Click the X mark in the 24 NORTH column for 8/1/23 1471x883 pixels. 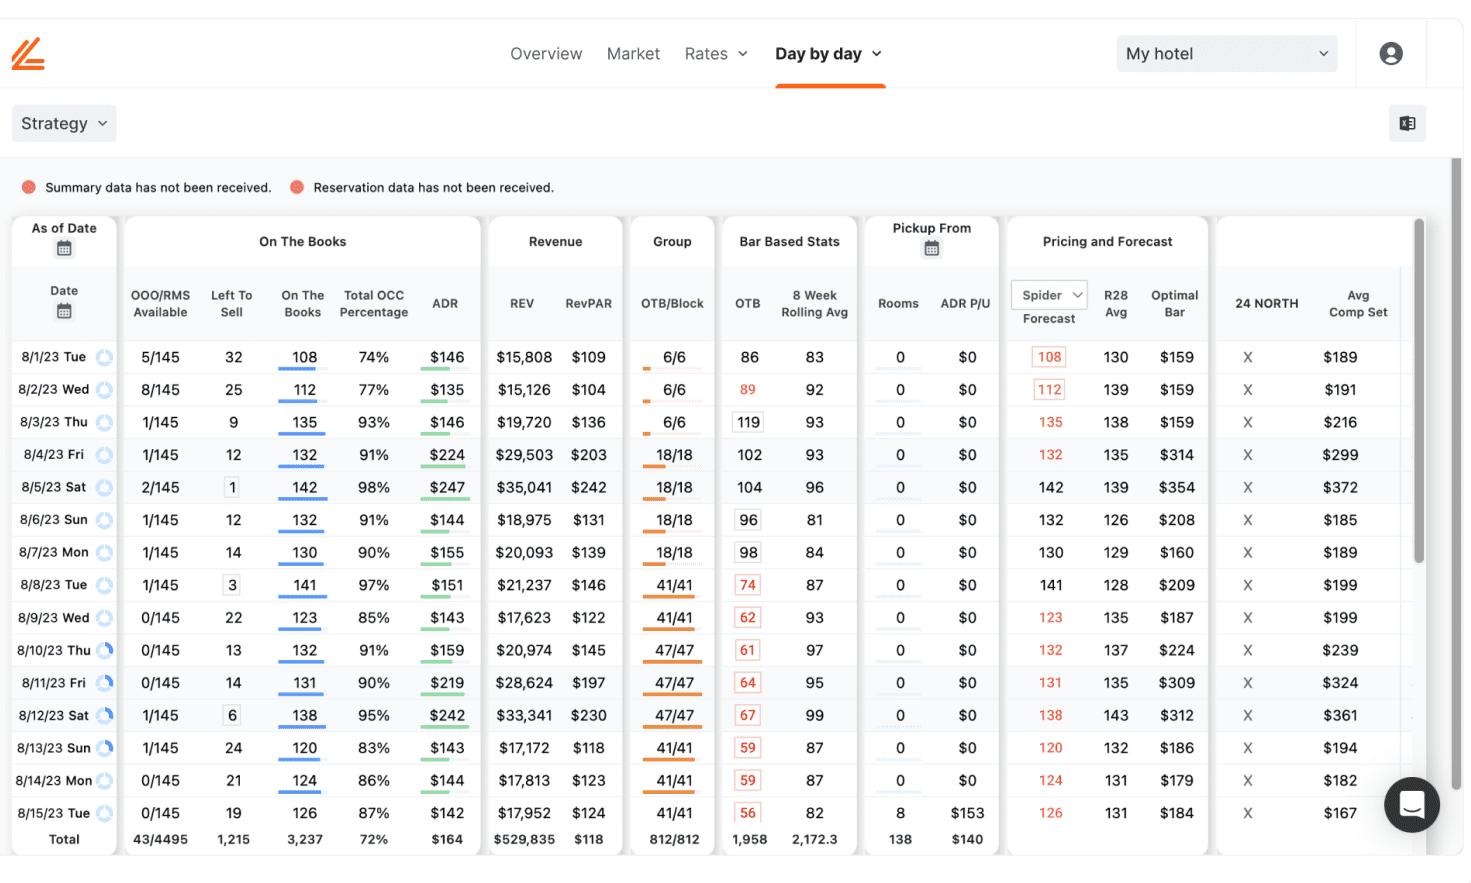click(1246, 356)
